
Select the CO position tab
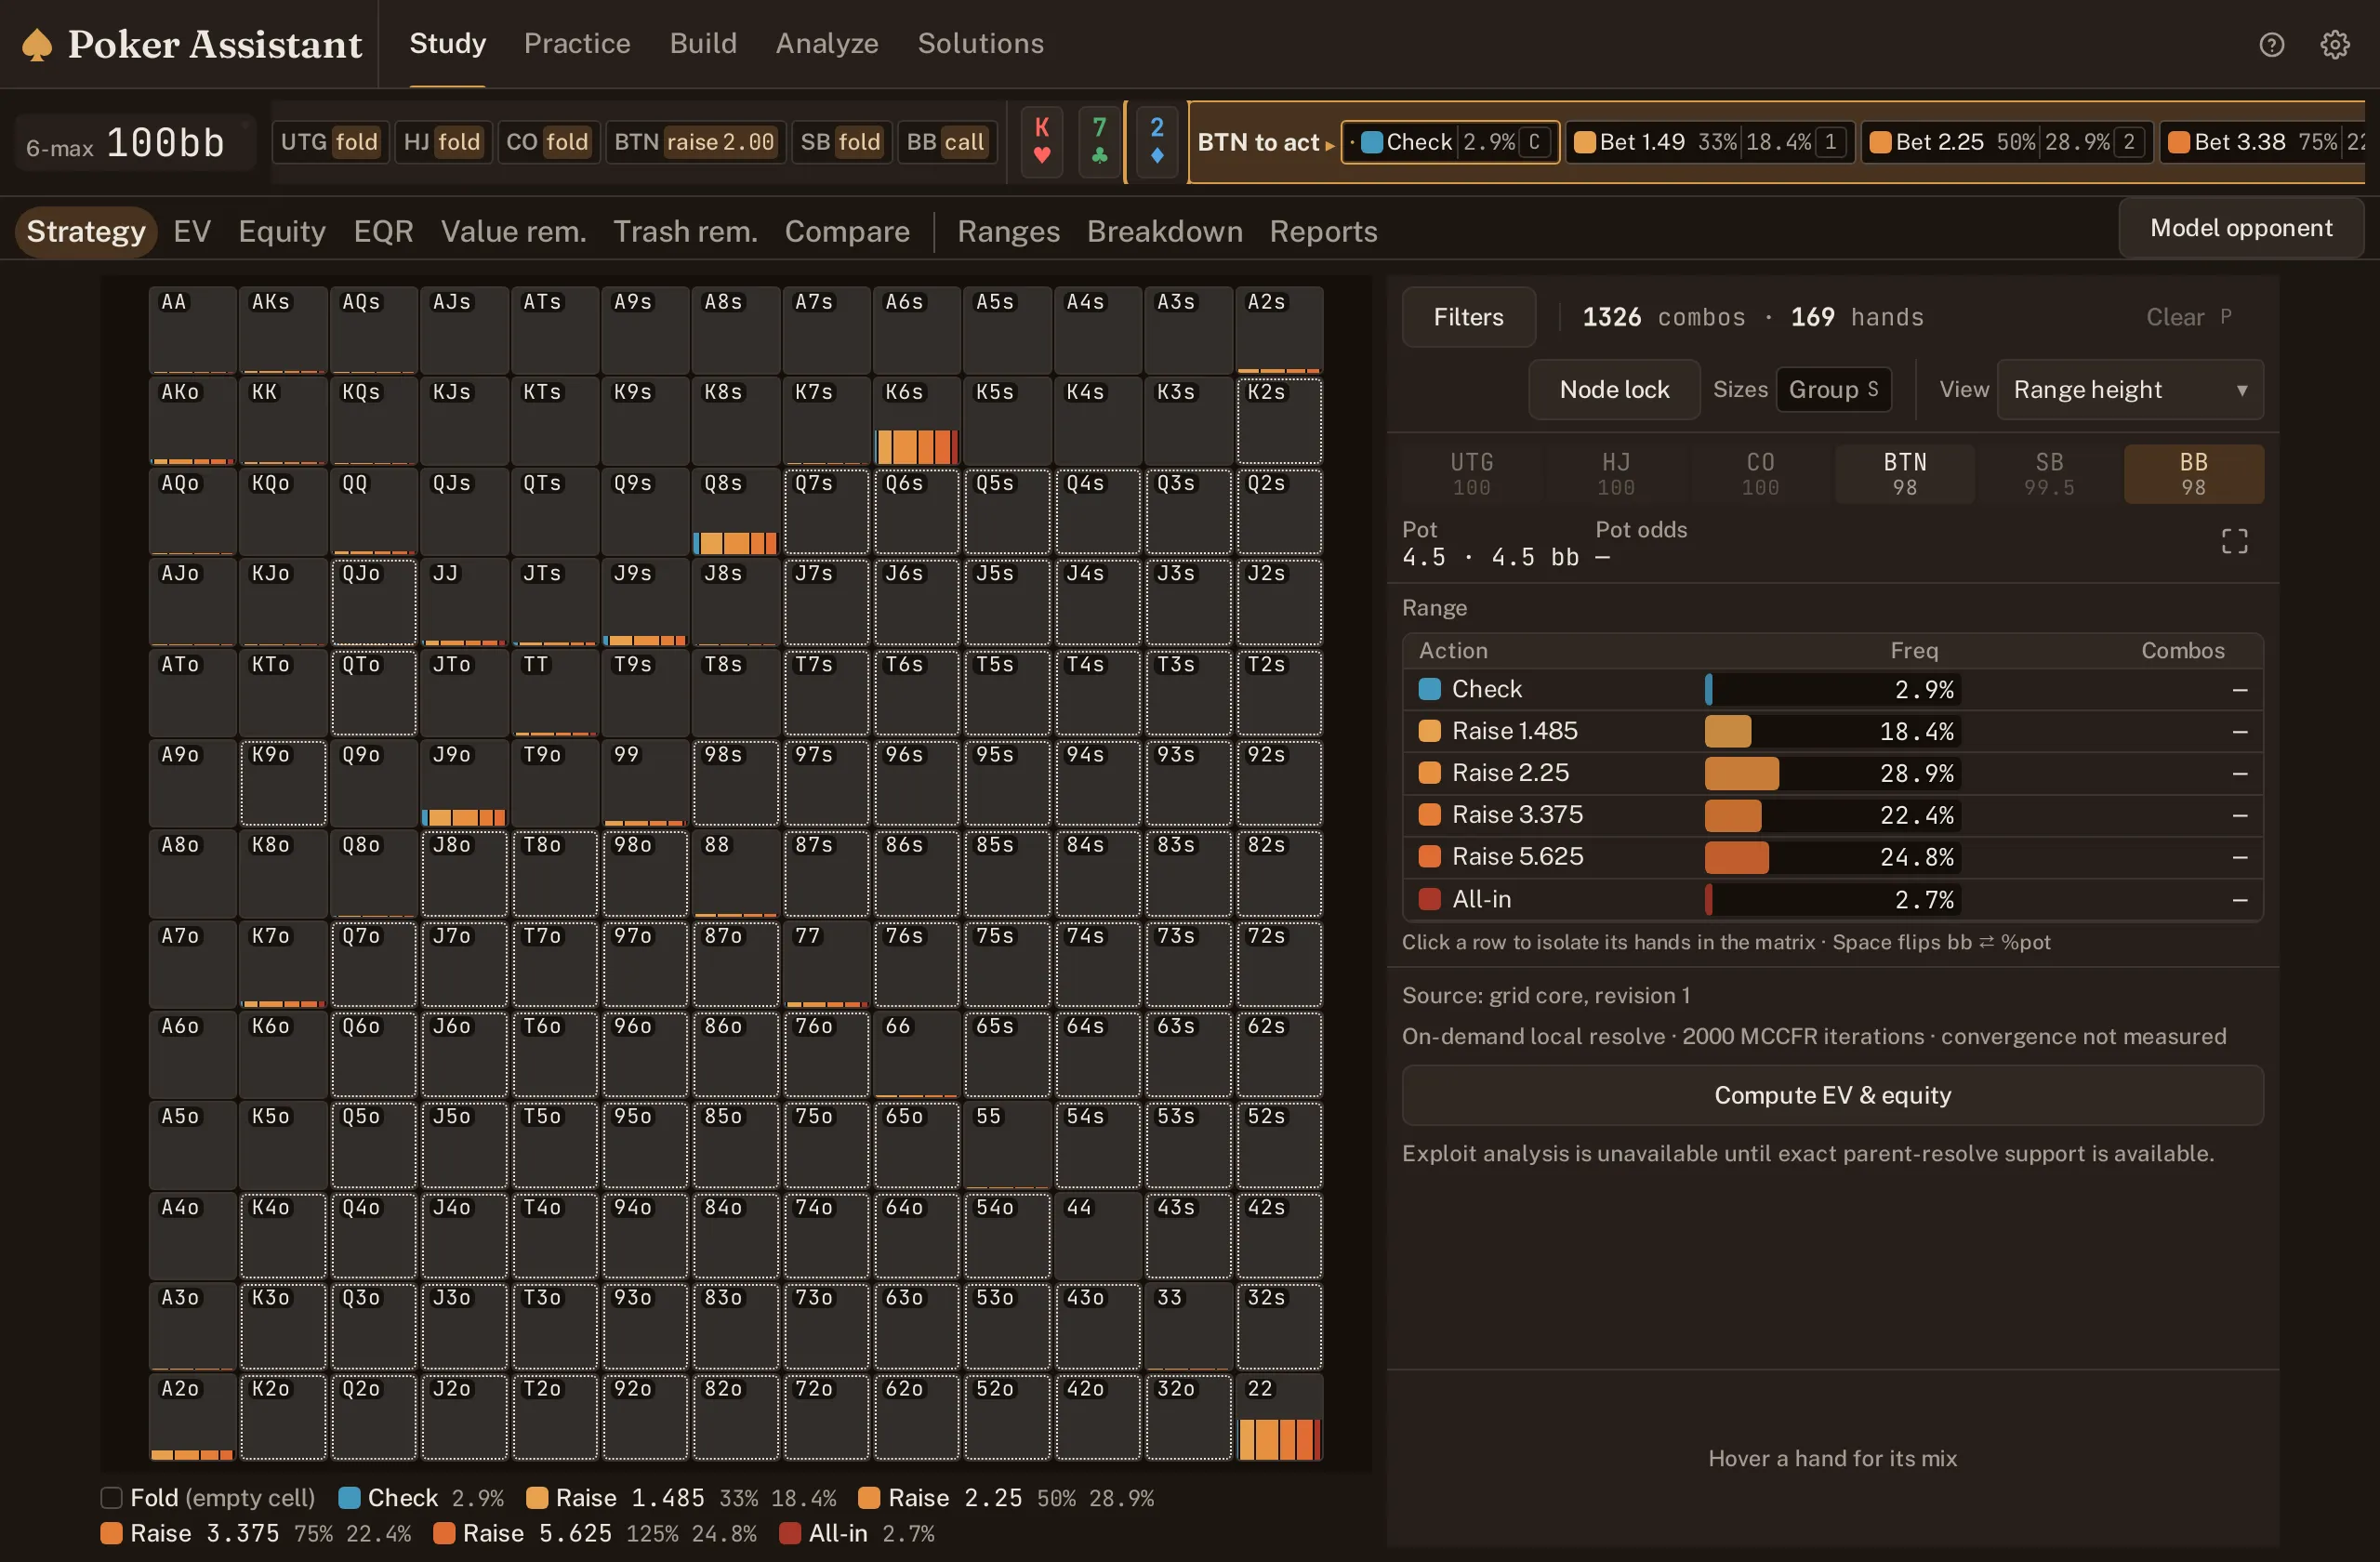point(1760,474)
